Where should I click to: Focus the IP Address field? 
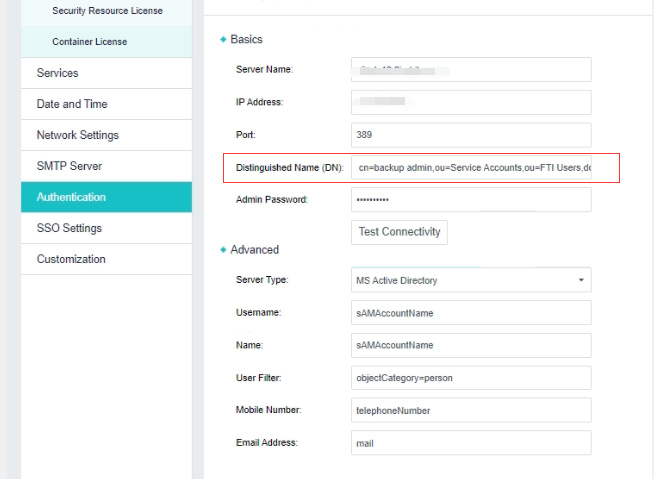click(x=471, y=102)
